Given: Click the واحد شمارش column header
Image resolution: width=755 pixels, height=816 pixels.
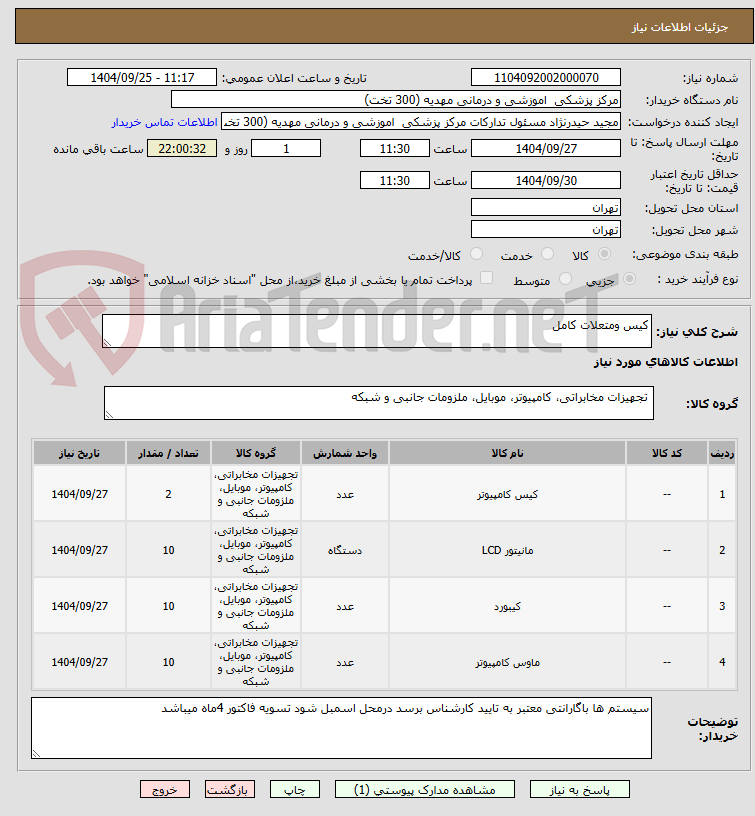Looking at the screenshot, I should coord(345,453).
